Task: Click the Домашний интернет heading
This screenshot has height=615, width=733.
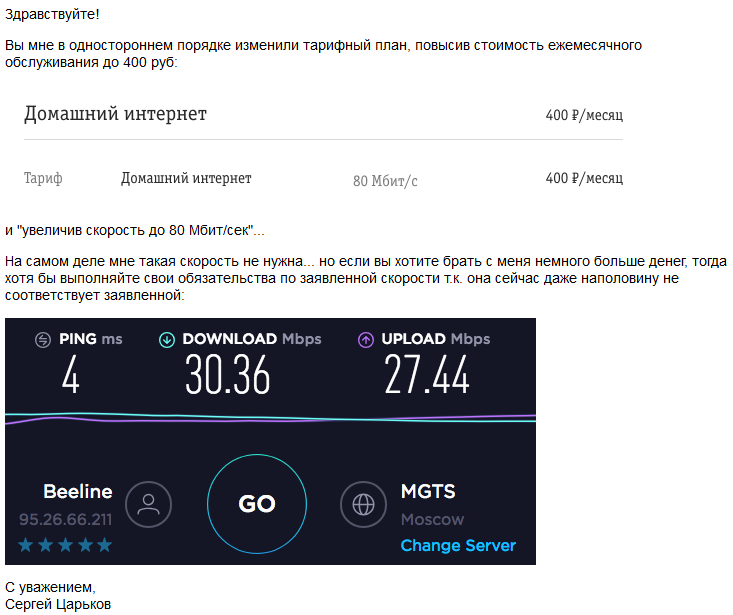Action: coord(115,114)
